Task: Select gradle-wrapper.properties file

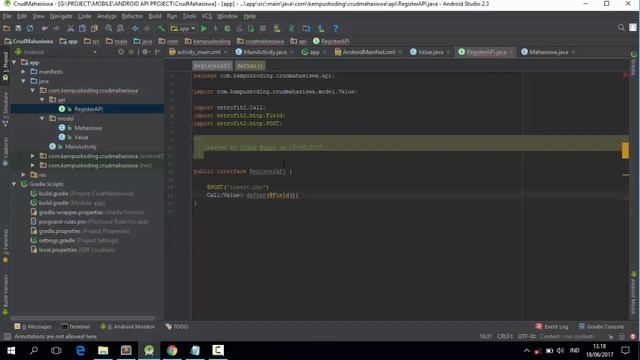Action: click(71, 212)
